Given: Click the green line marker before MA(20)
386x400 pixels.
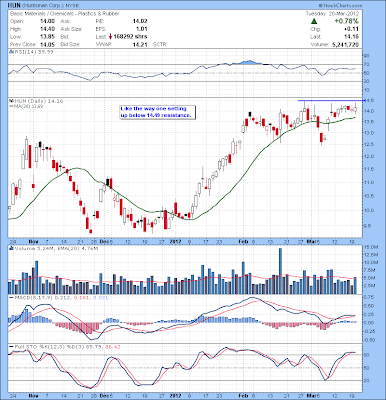Looking at the screenshot, I should click(11, 106).
